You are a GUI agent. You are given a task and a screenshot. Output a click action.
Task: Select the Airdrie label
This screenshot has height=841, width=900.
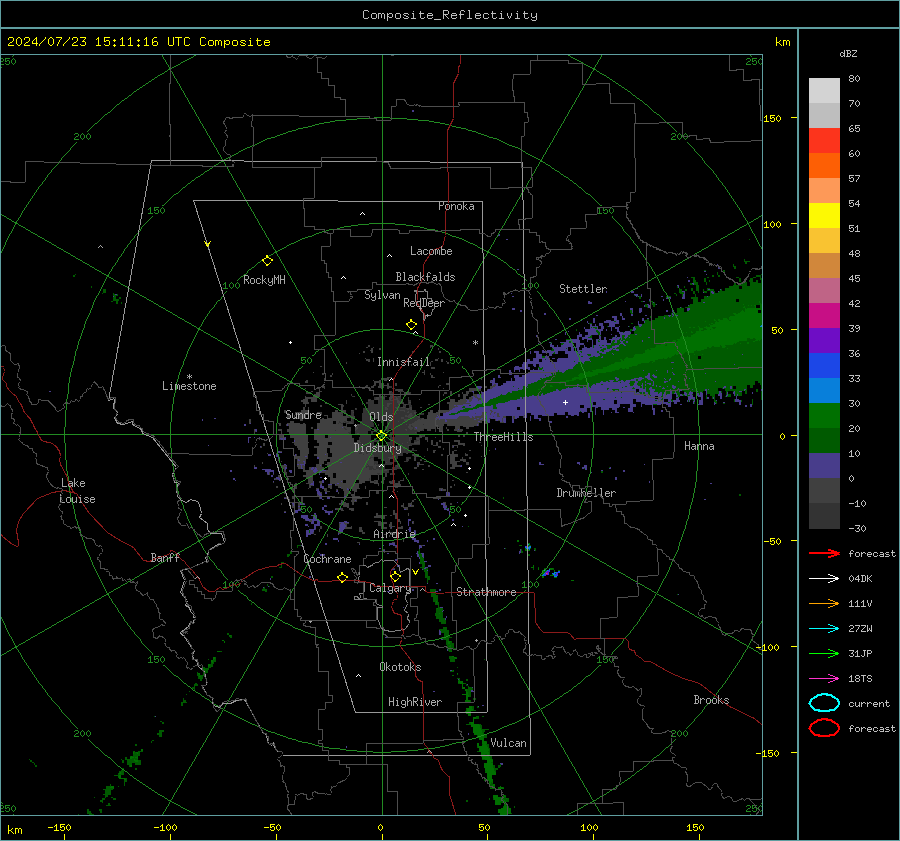click(394, 534)
